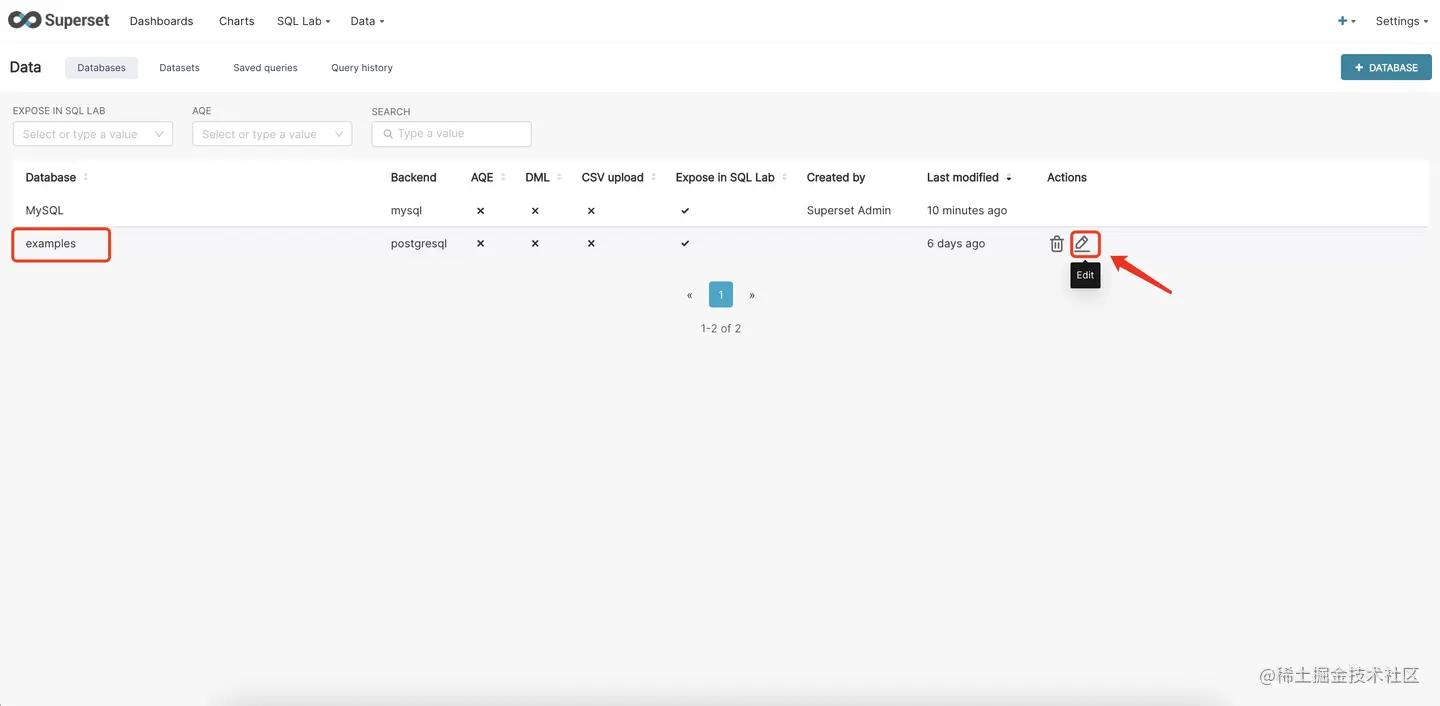Click the Superset logo

point(59,20)
